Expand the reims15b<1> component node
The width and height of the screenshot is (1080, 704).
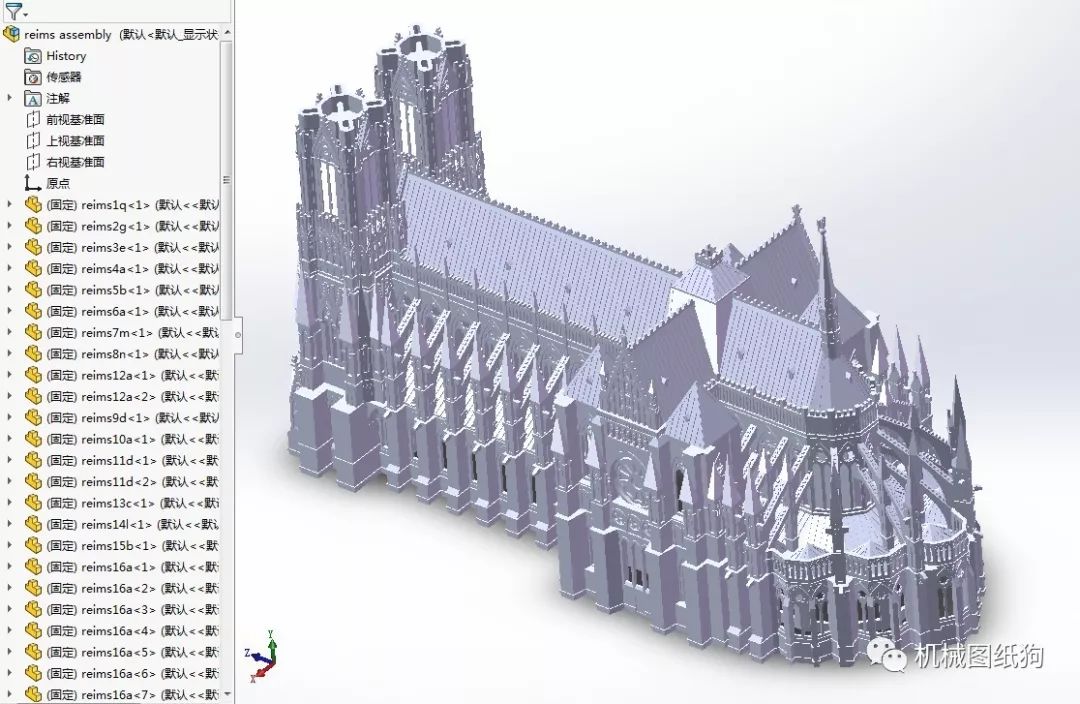pos(10,546)
